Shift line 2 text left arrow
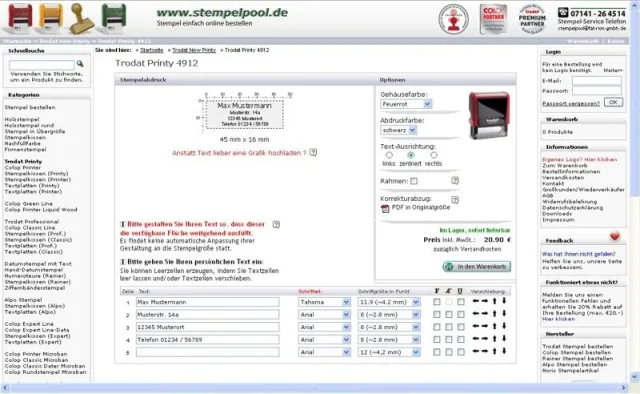This screenshot has height=394, width=640. tap(476, 314)
